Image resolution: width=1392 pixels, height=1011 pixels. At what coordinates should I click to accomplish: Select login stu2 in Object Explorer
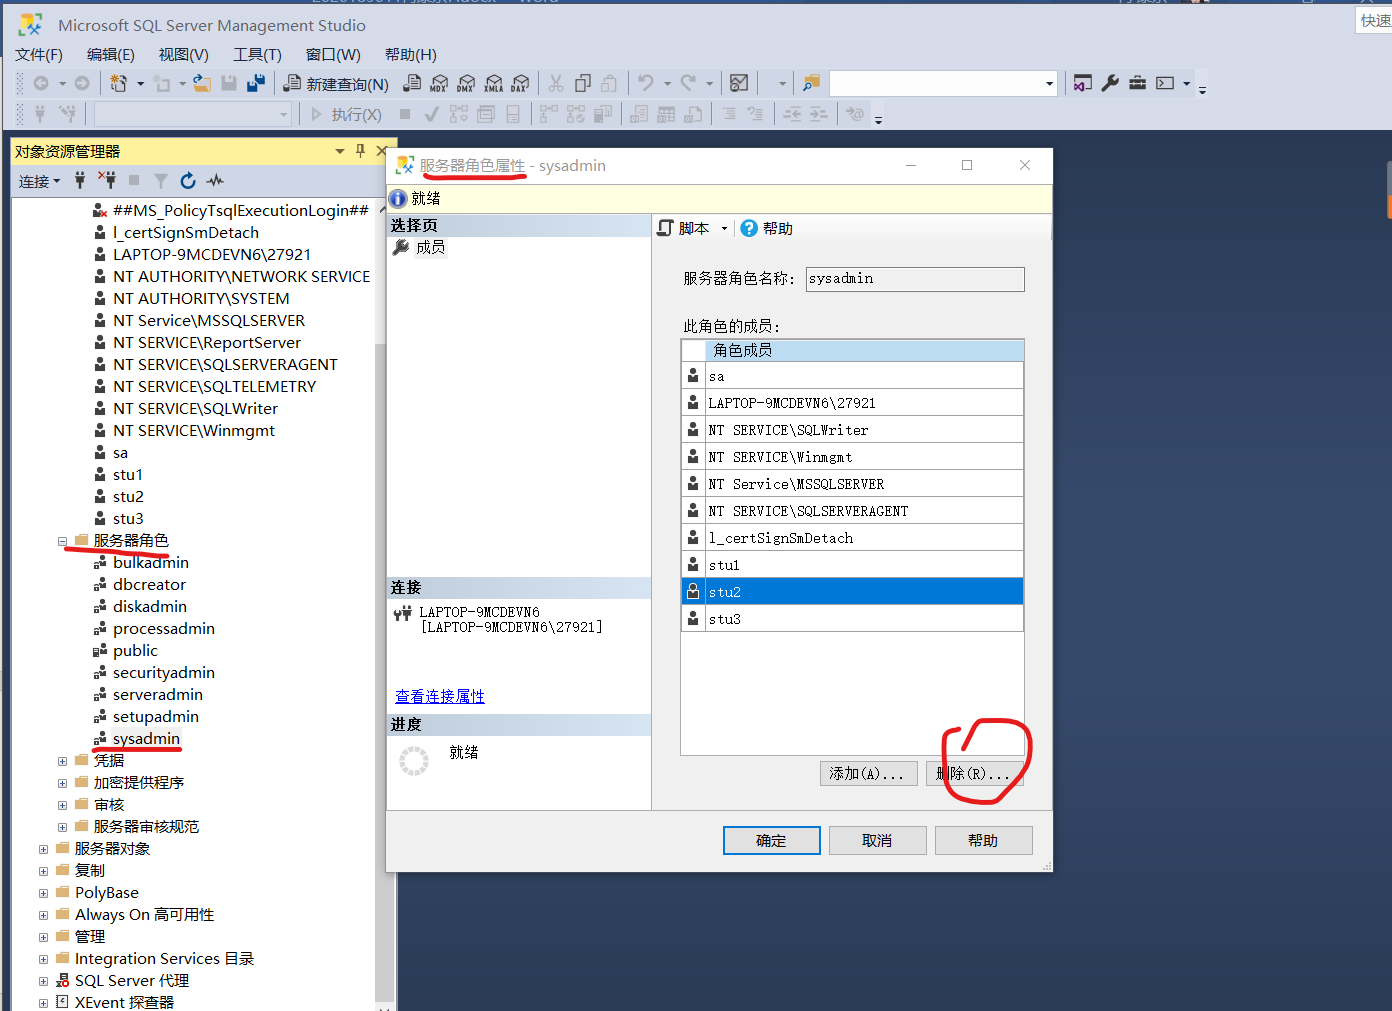click(128, 497)
